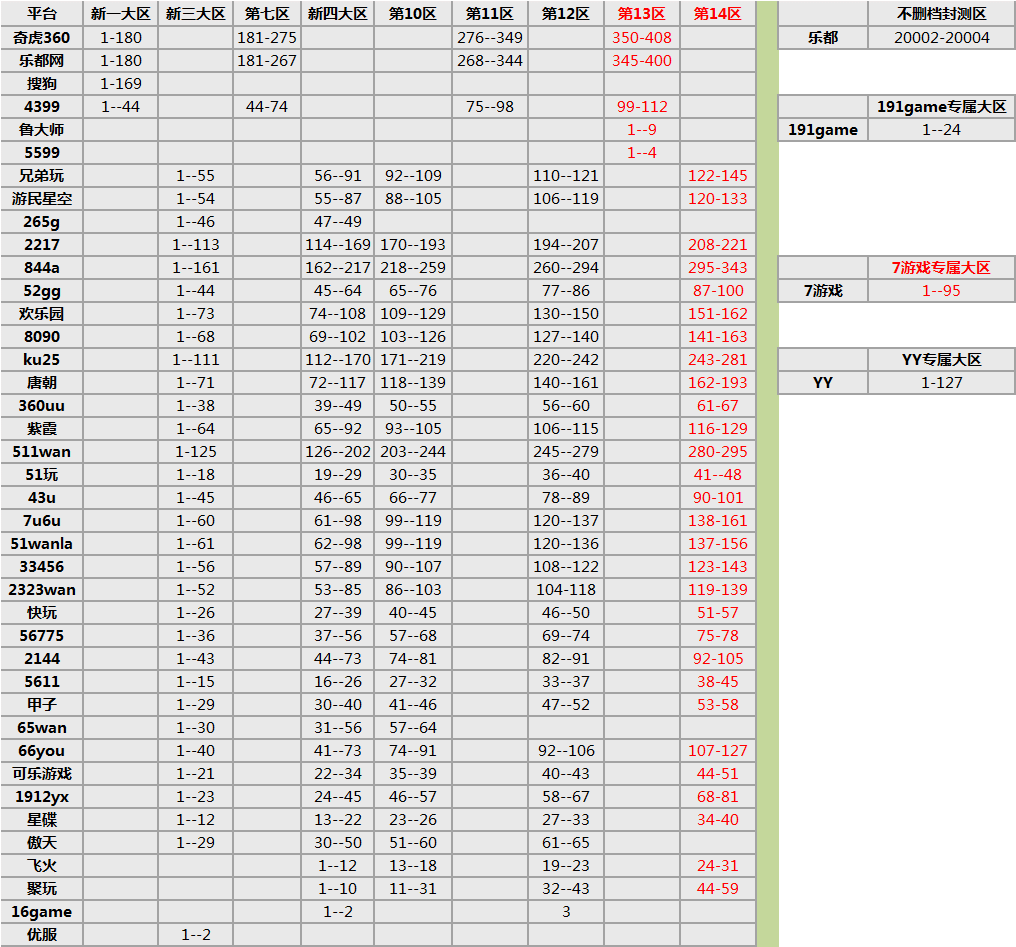The height and width of the screenshot is (947, 1016).
Task: Click the 2323wan platform row label
Action: [41, 589]
